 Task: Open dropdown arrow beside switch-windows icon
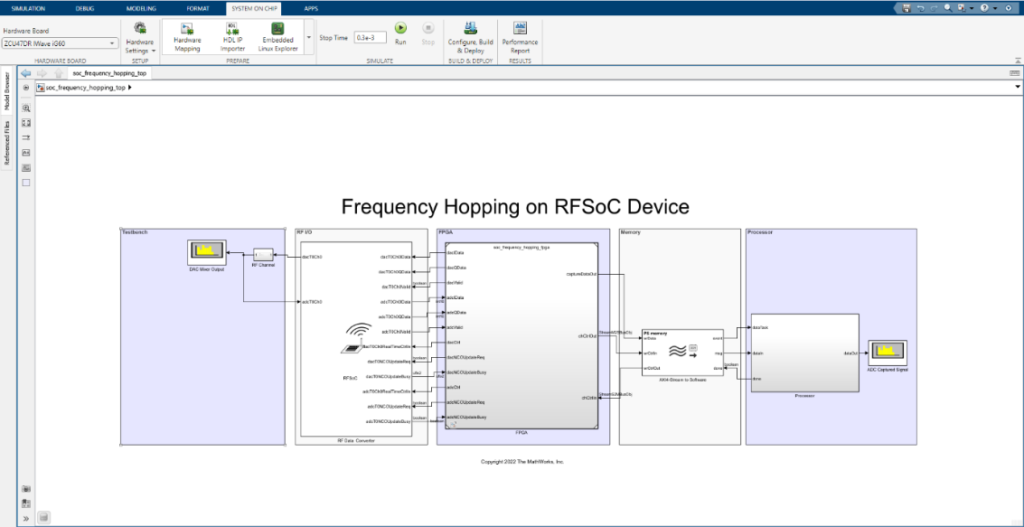(971, 8)
